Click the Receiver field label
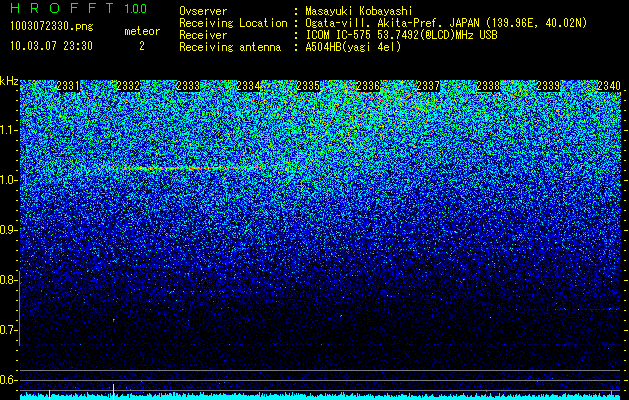Viewport: 629px width, 400px height. click(203, 35)
